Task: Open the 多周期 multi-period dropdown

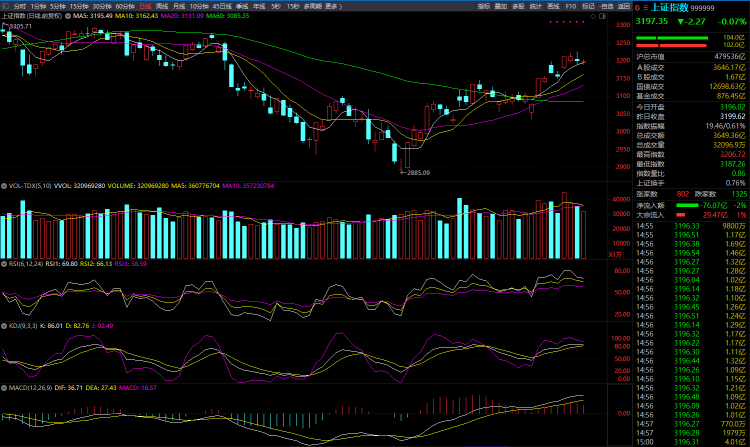Action: click(307, 6)
